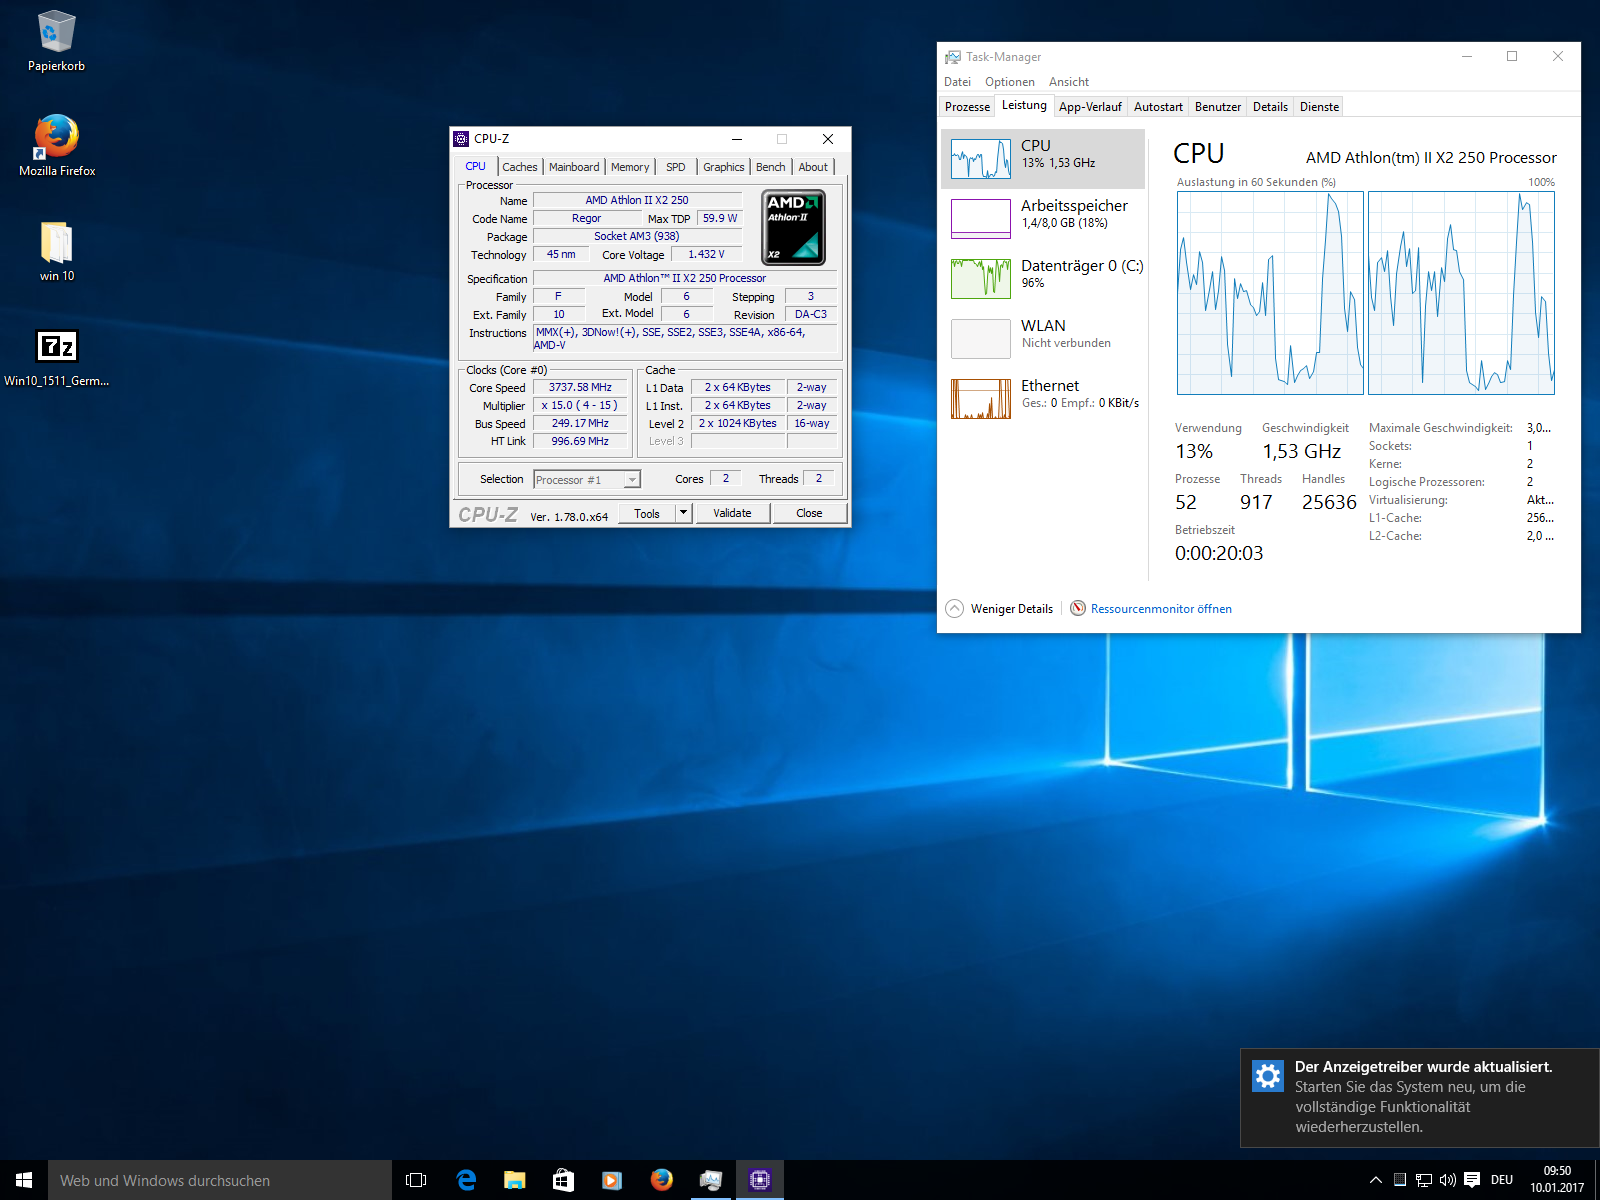Launch Microsoft Edge from the taskbar

pyautogui.click(x=466, y=1180)
